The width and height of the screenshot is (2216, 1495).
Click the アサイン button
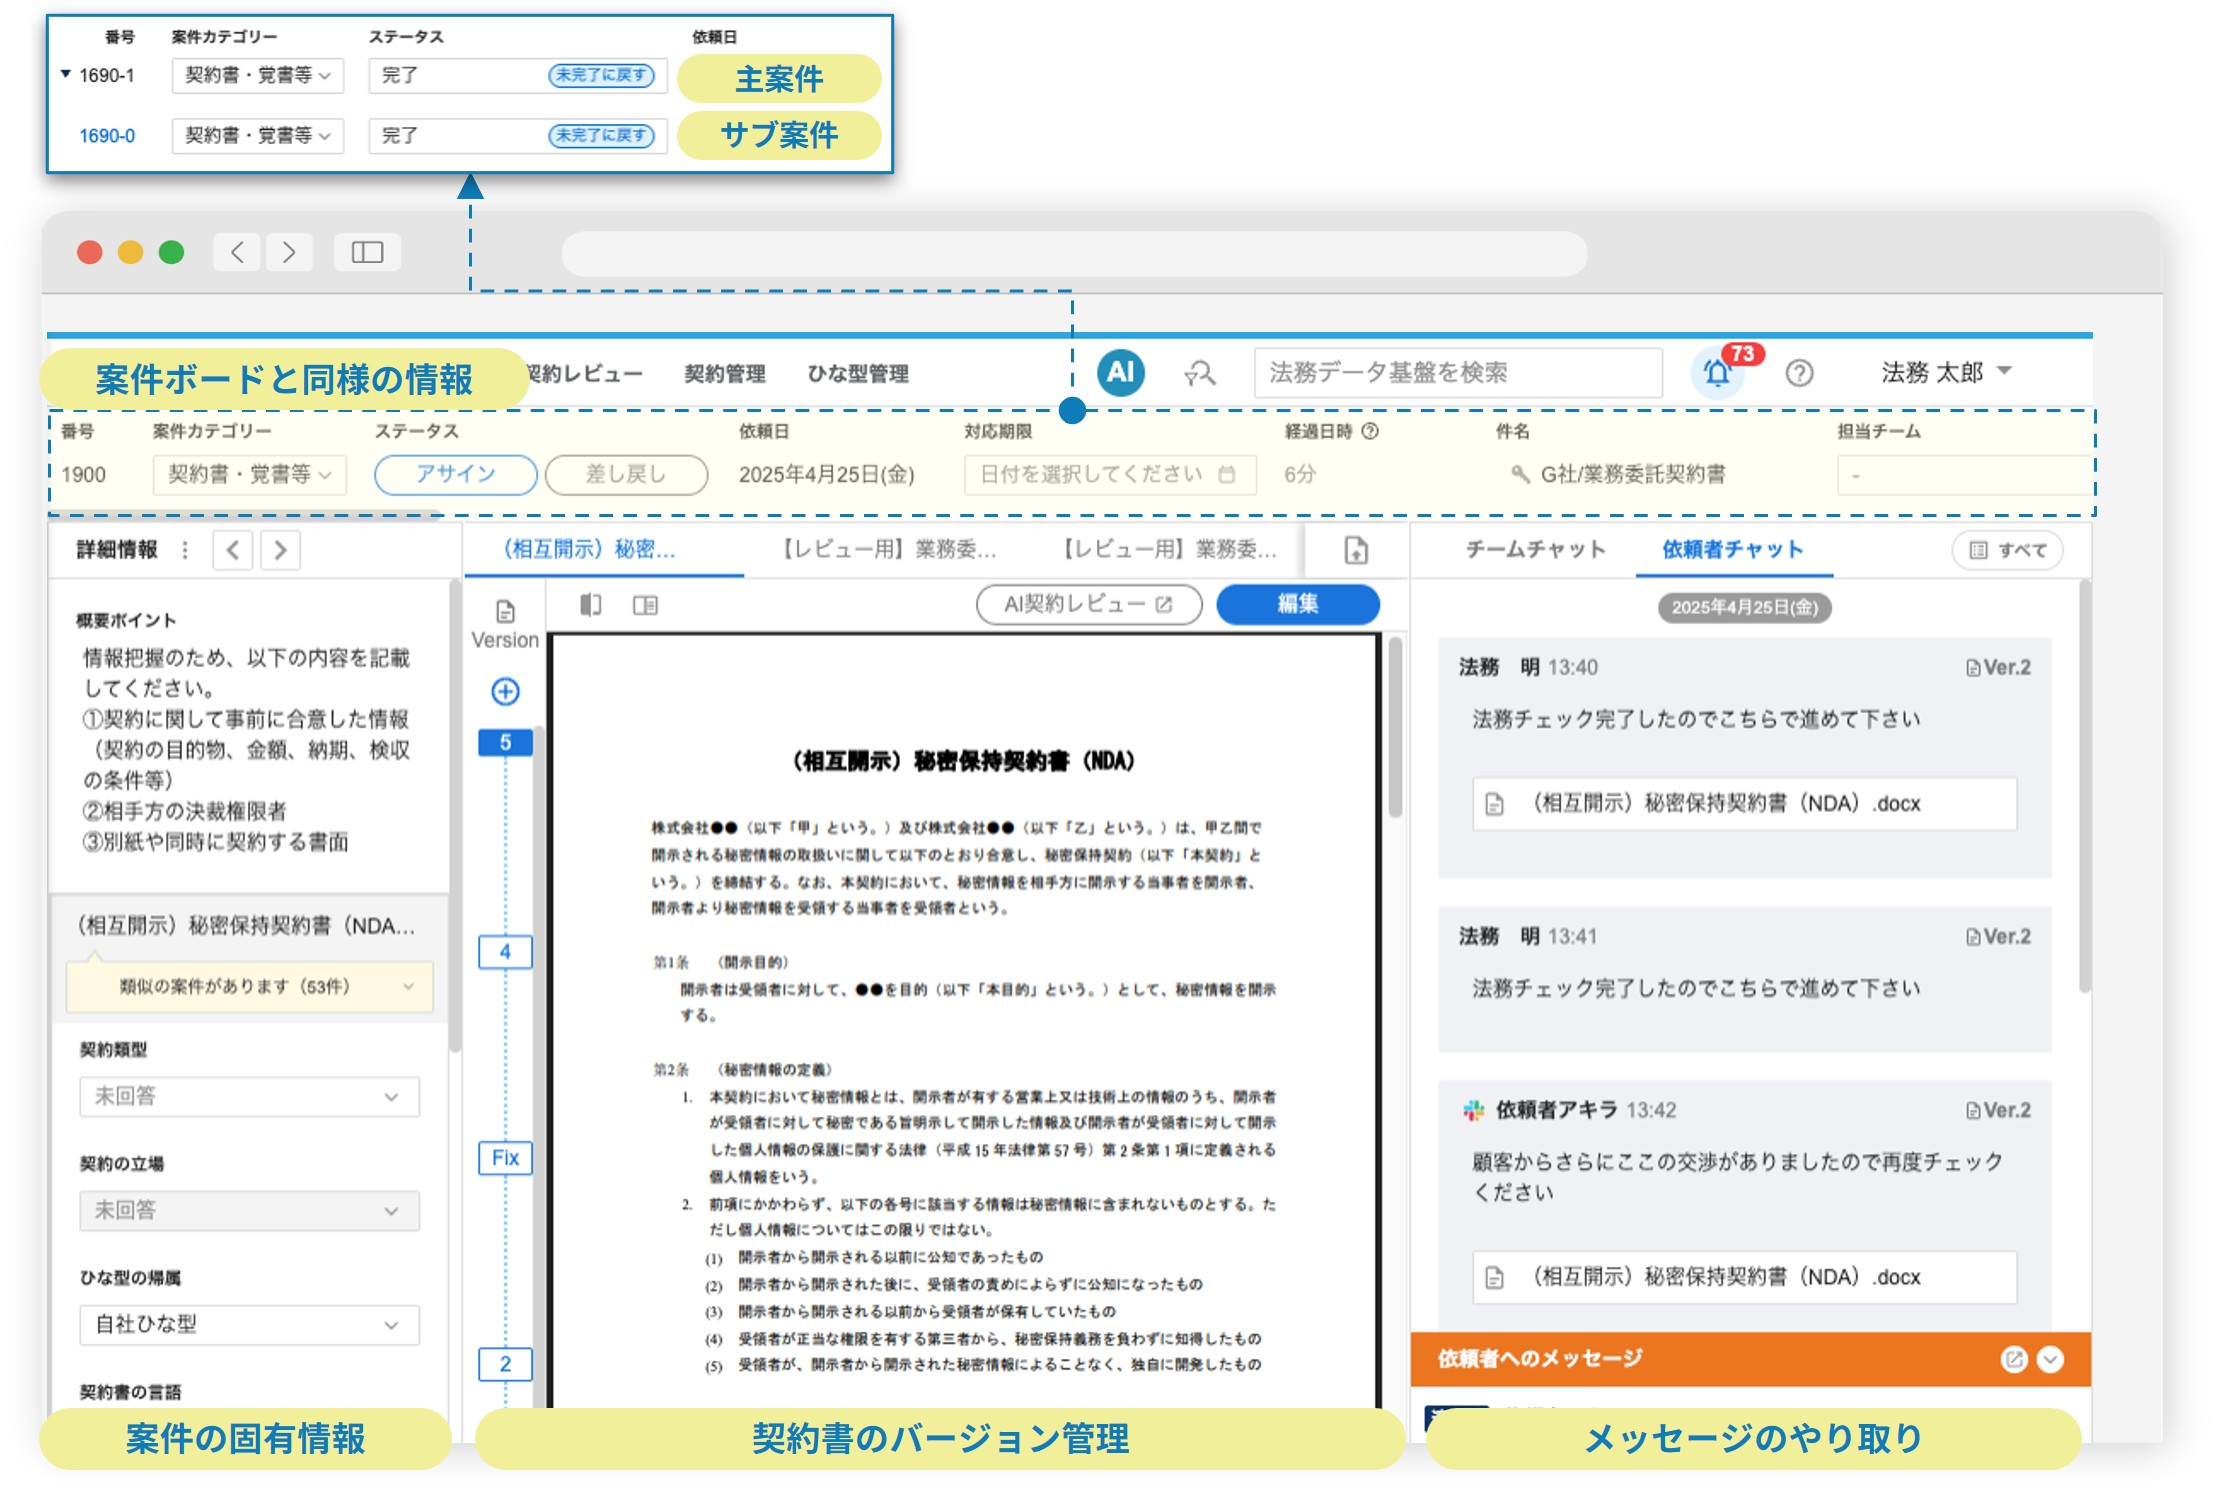tap(455, 474)
